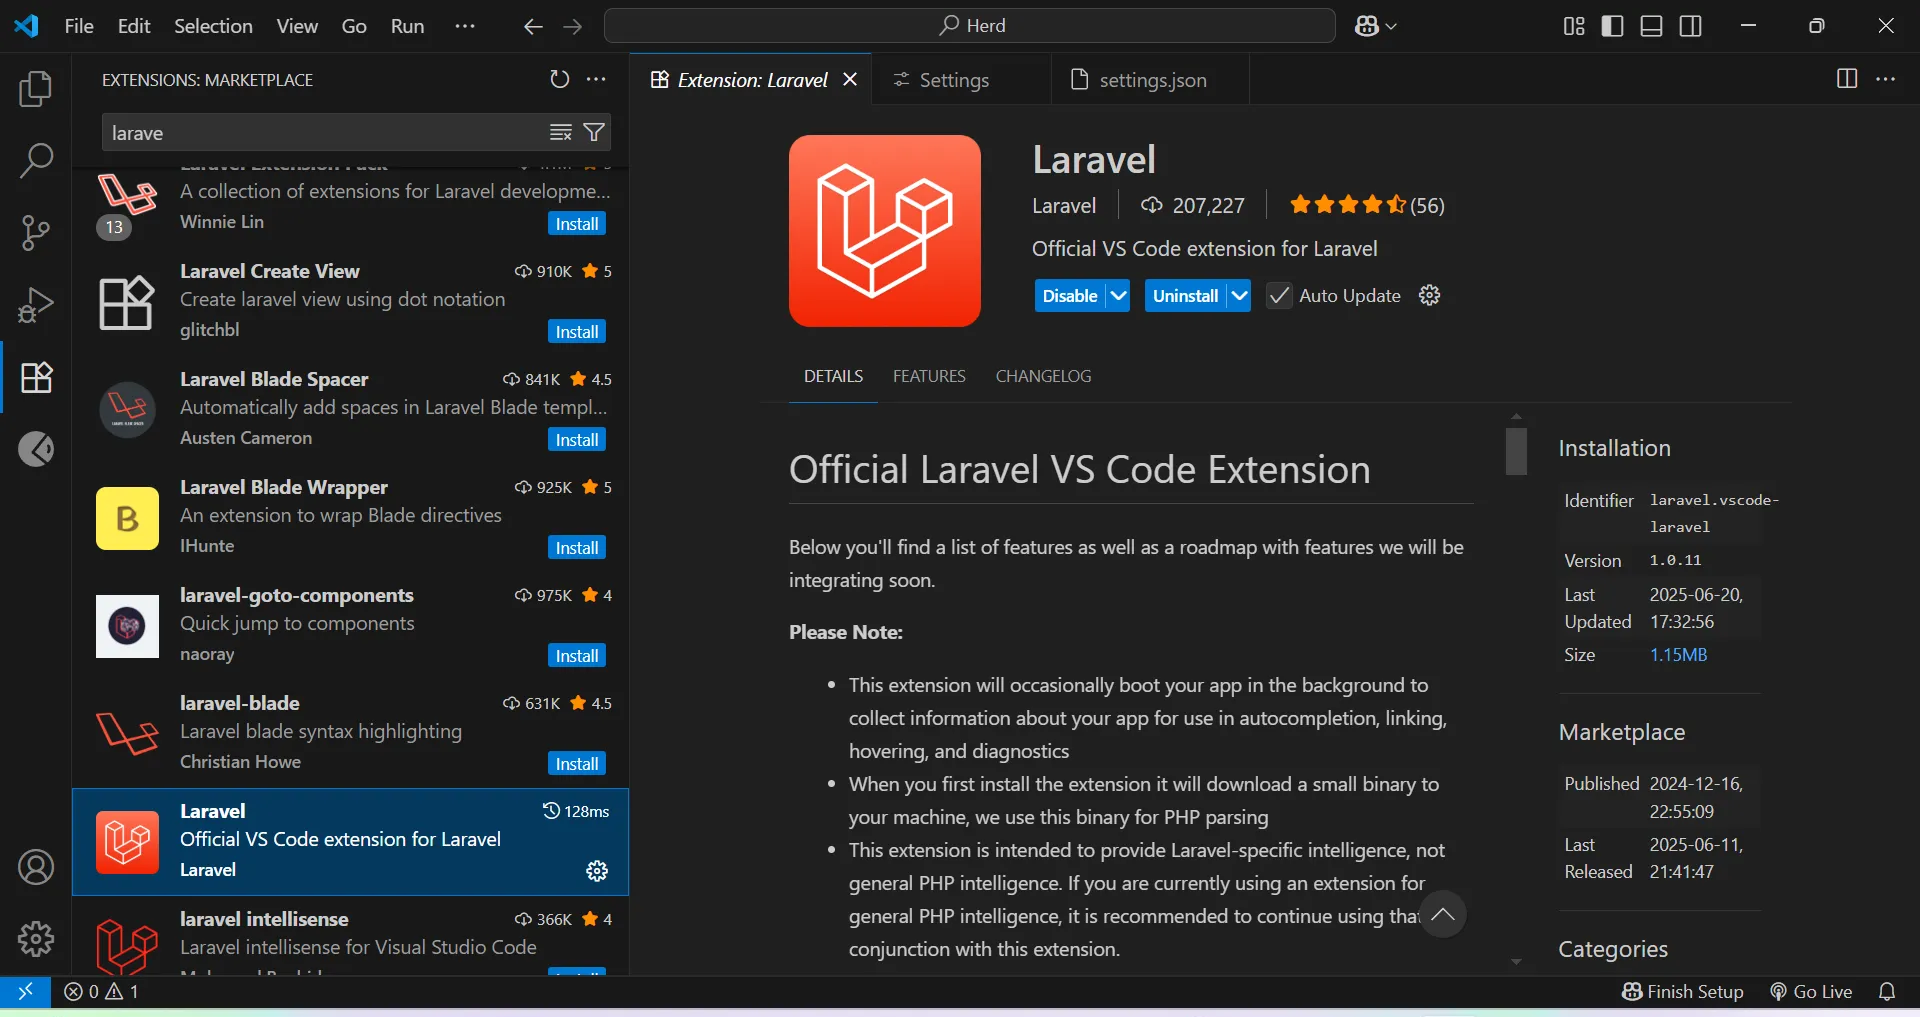The height and width of the screenshot is (1017, 1920).
Task: Open the Edit menu
Action: 134,26
